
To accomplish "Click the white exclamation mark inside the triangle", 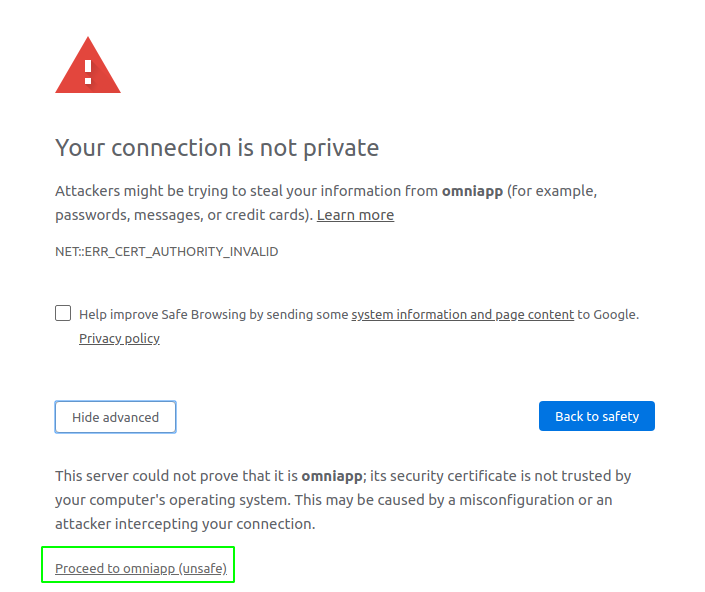I will click(x=88, y=70).
